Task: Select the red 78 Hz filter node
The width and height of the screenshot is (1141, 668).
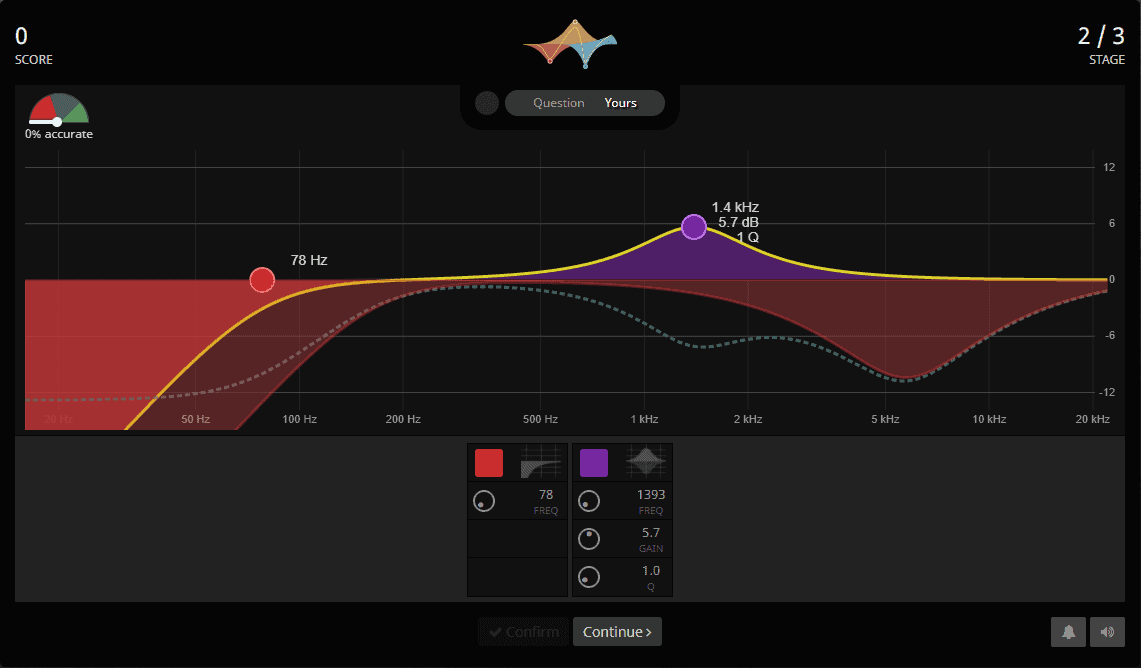Action: 262,280
